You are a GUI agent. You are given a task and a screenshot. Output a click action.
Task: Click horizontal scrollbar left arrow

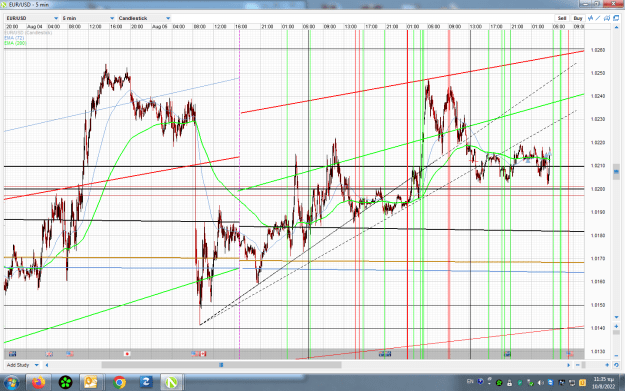(47, 365)
